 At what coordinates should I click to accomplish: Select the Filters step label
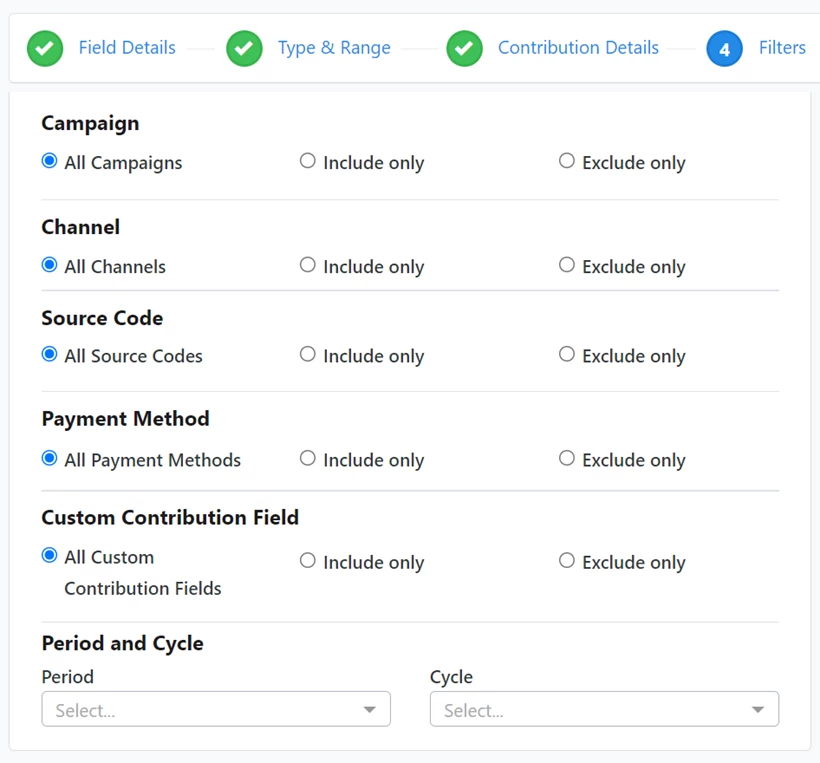click(782, 48)
